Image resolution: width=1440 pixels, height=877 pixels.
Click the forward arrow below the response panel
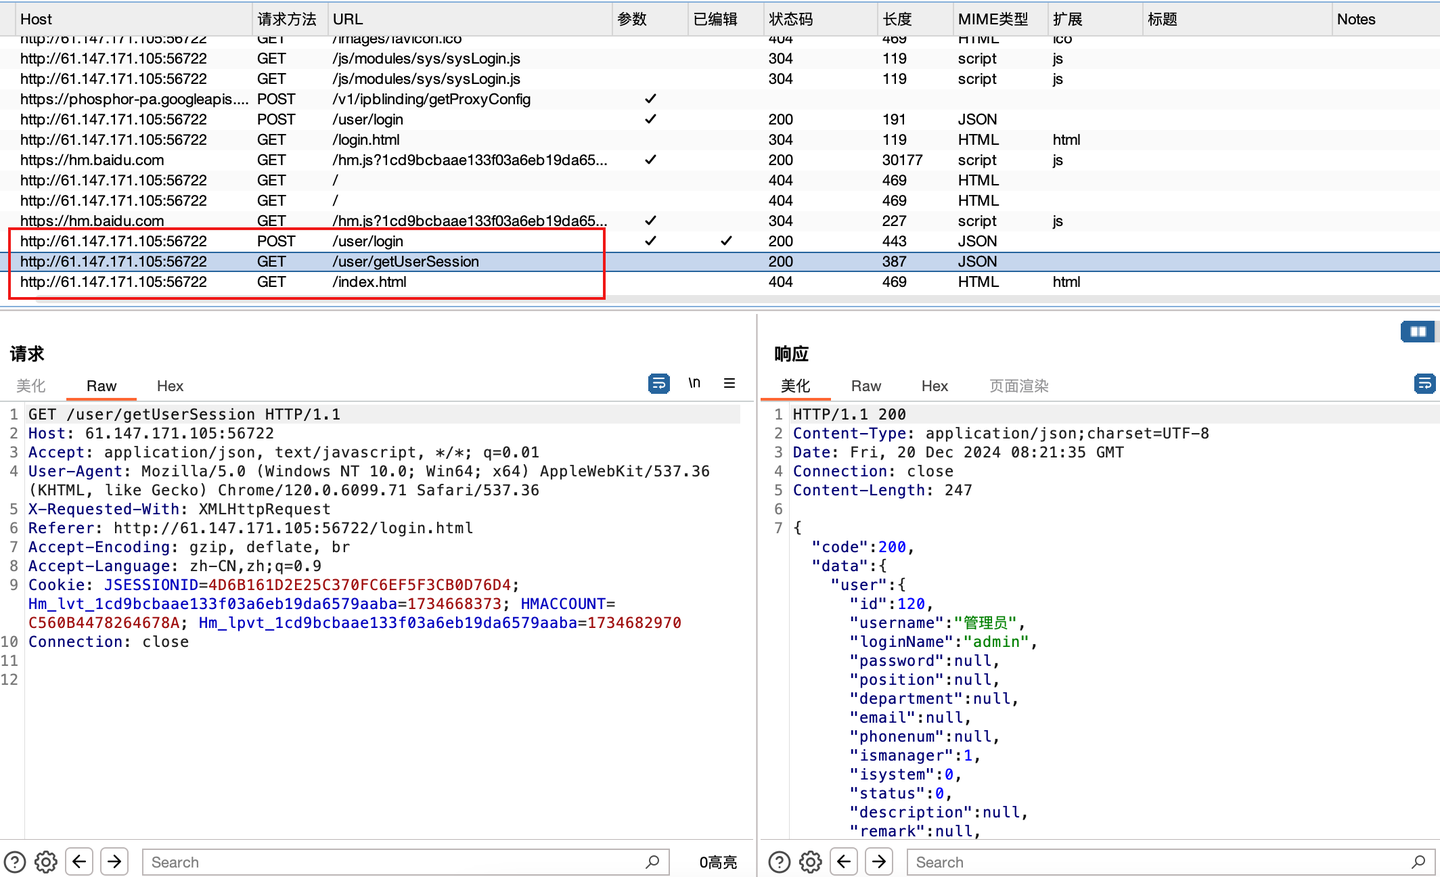[x=878, y=861]
